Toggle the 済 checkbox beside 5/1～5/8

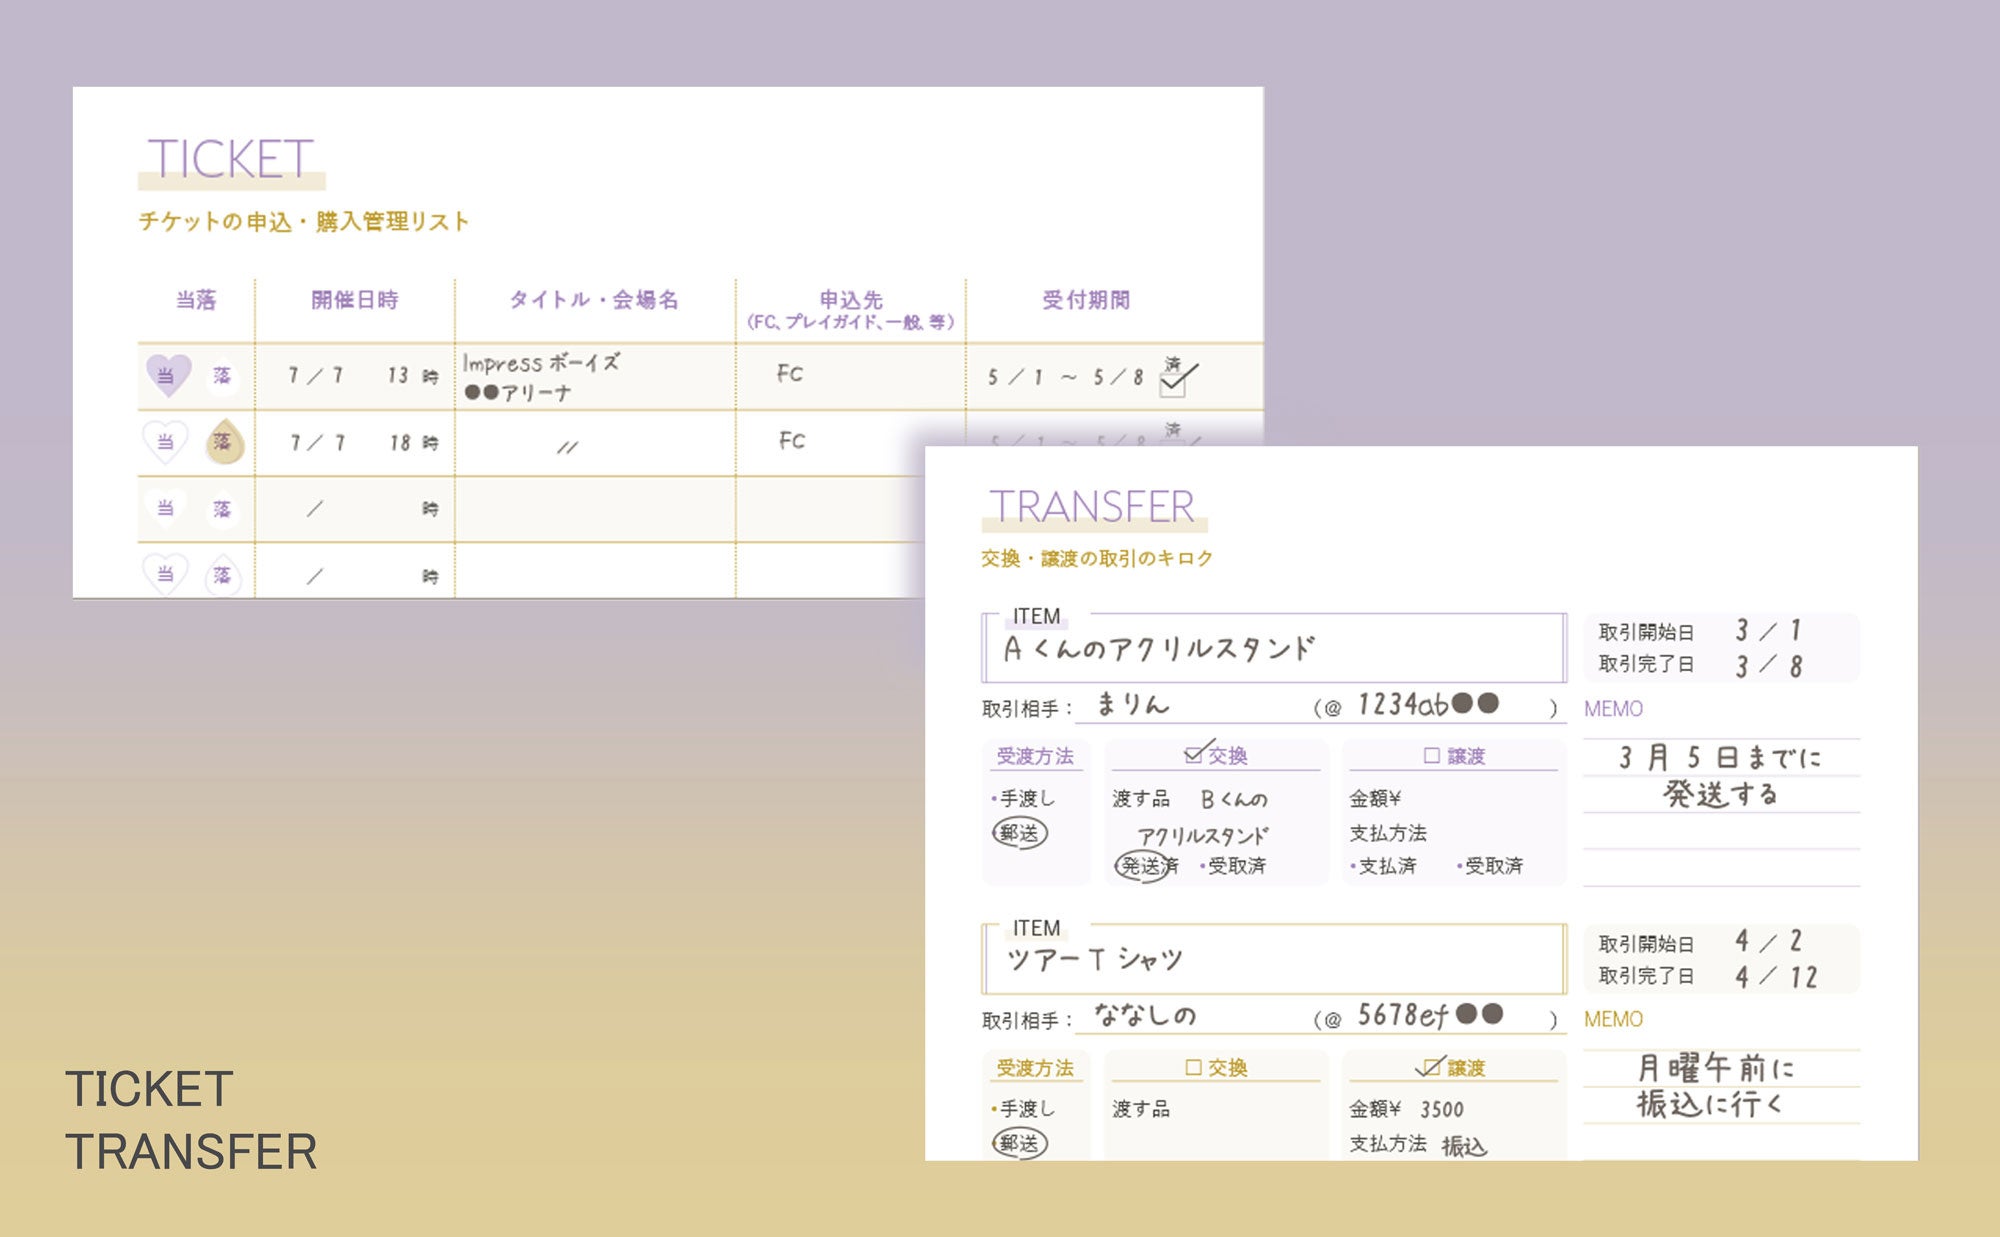point(1173,384)
